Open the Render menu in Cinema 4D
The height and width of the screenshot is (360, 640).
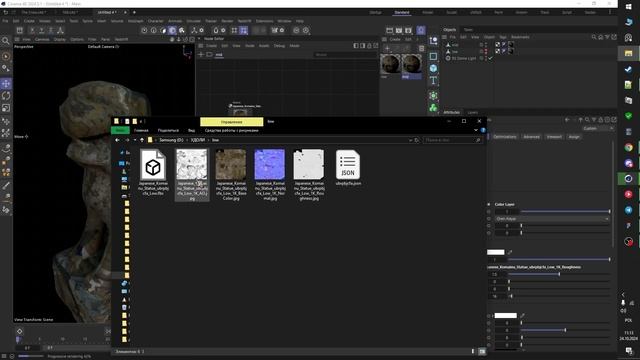(227, 21)
